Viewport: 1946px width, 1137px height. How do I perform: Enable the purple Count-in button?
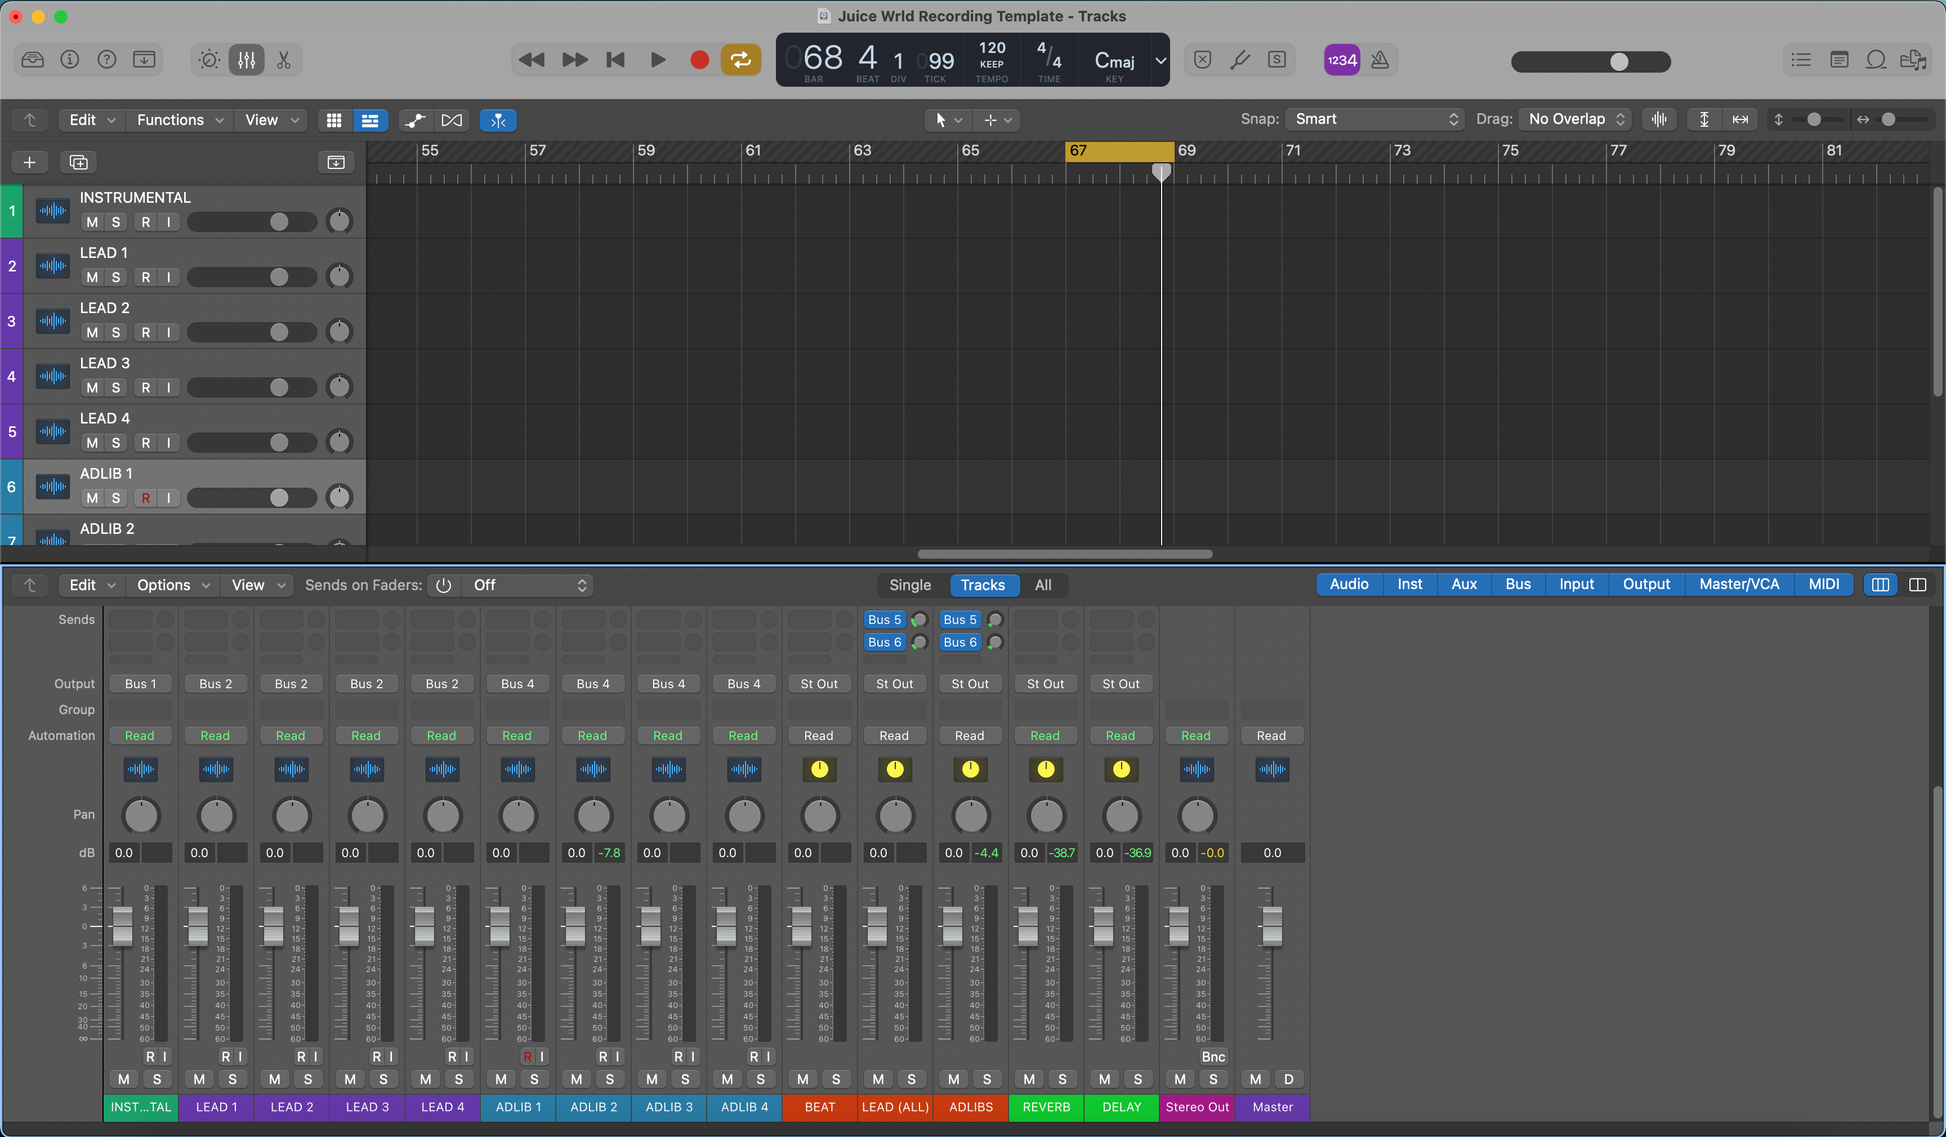pos(1341,60)
